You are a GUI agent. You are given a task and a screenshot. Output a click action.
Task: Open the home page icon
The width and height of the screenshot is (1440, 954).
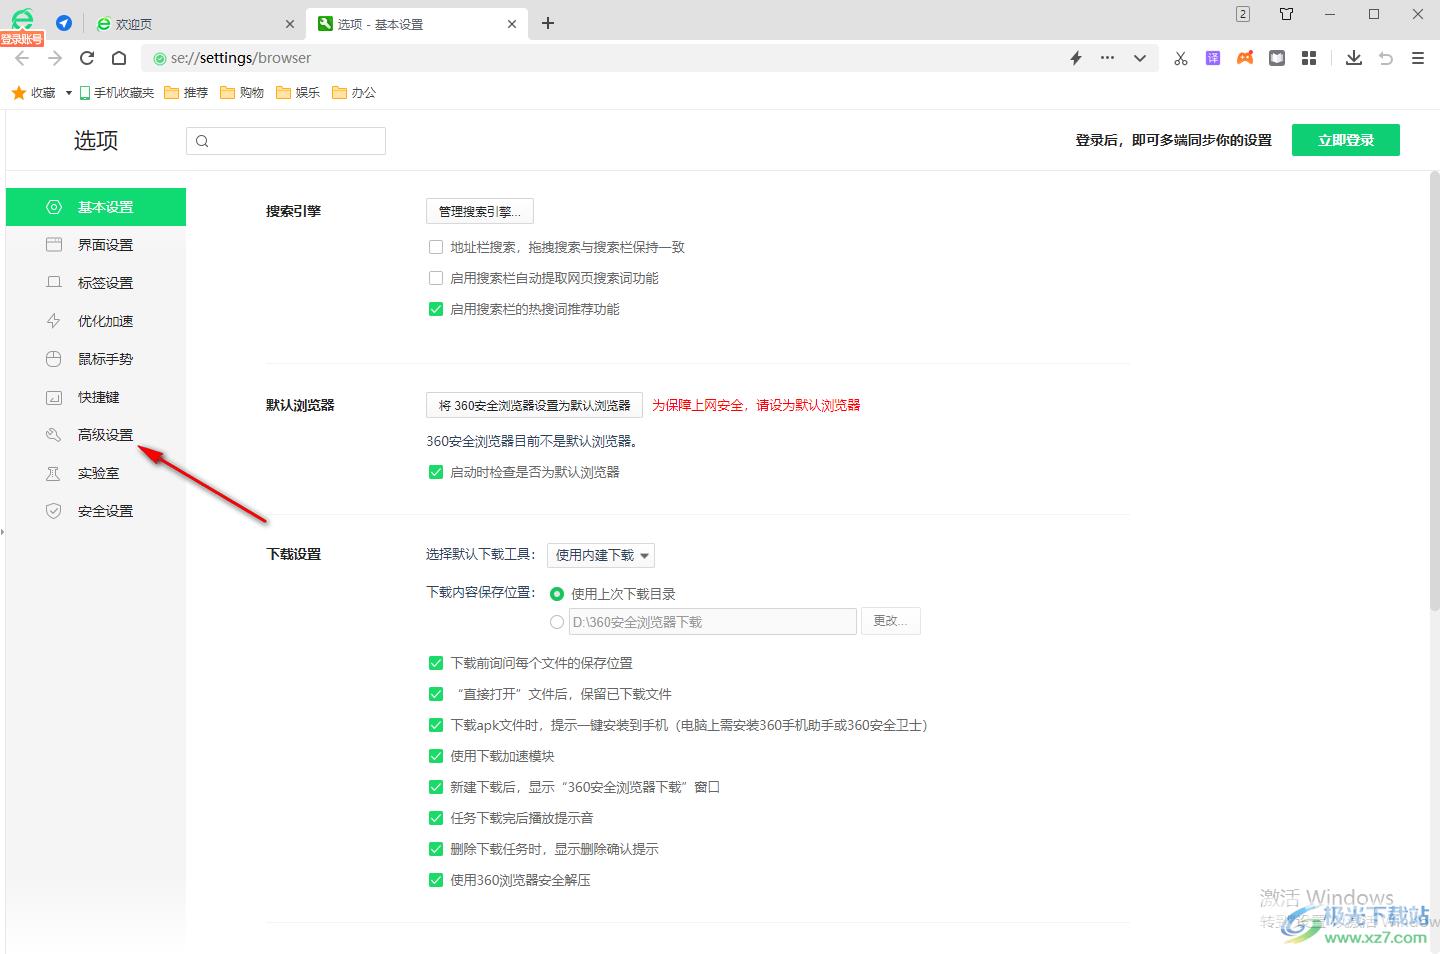pos(119,58)
